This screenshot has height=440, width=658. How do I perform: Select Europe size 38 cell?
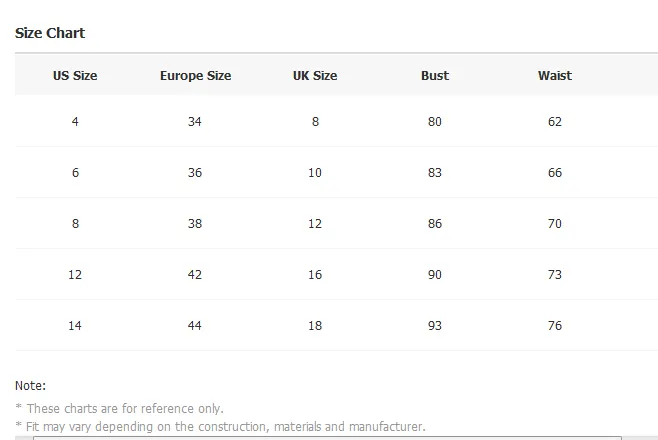(x=195, y=224)
